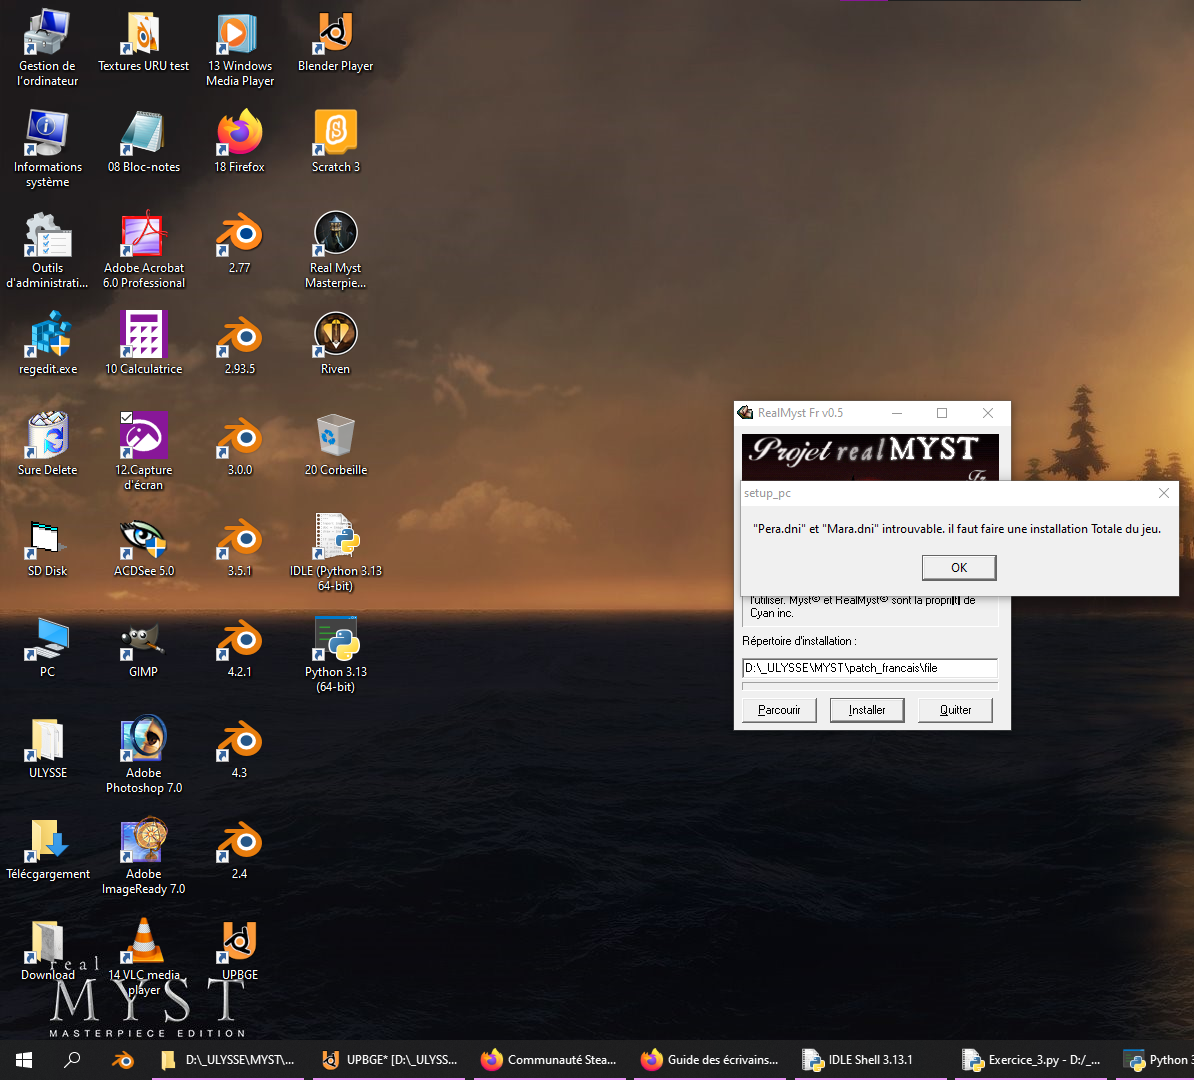Minimize the RealMyst Fr v0.5 window
Screen dimensions: 1194x1080
pos(897,413)
